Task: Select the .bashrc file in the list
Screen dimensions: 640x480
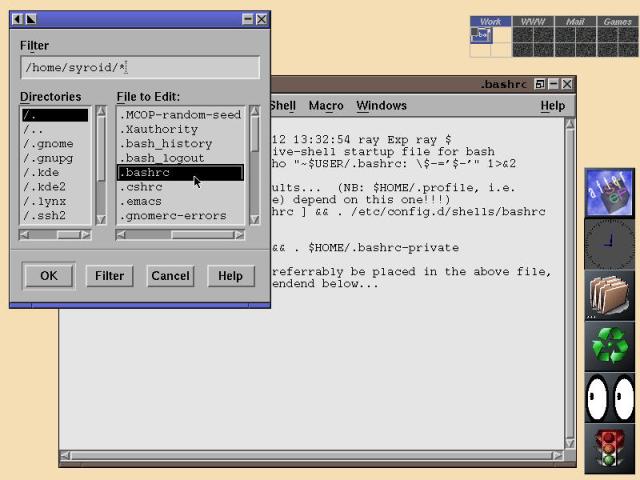Action: [x=180, y=172]
